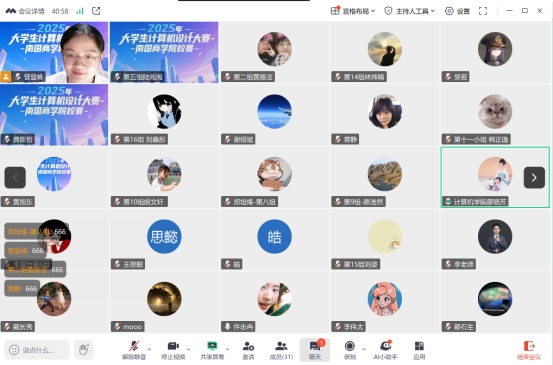Image resolution: width=553 pixels, height=365 pixels.
Task: Expand the 主持人工具 host tools dropdown
Action: tap(409, 11)
